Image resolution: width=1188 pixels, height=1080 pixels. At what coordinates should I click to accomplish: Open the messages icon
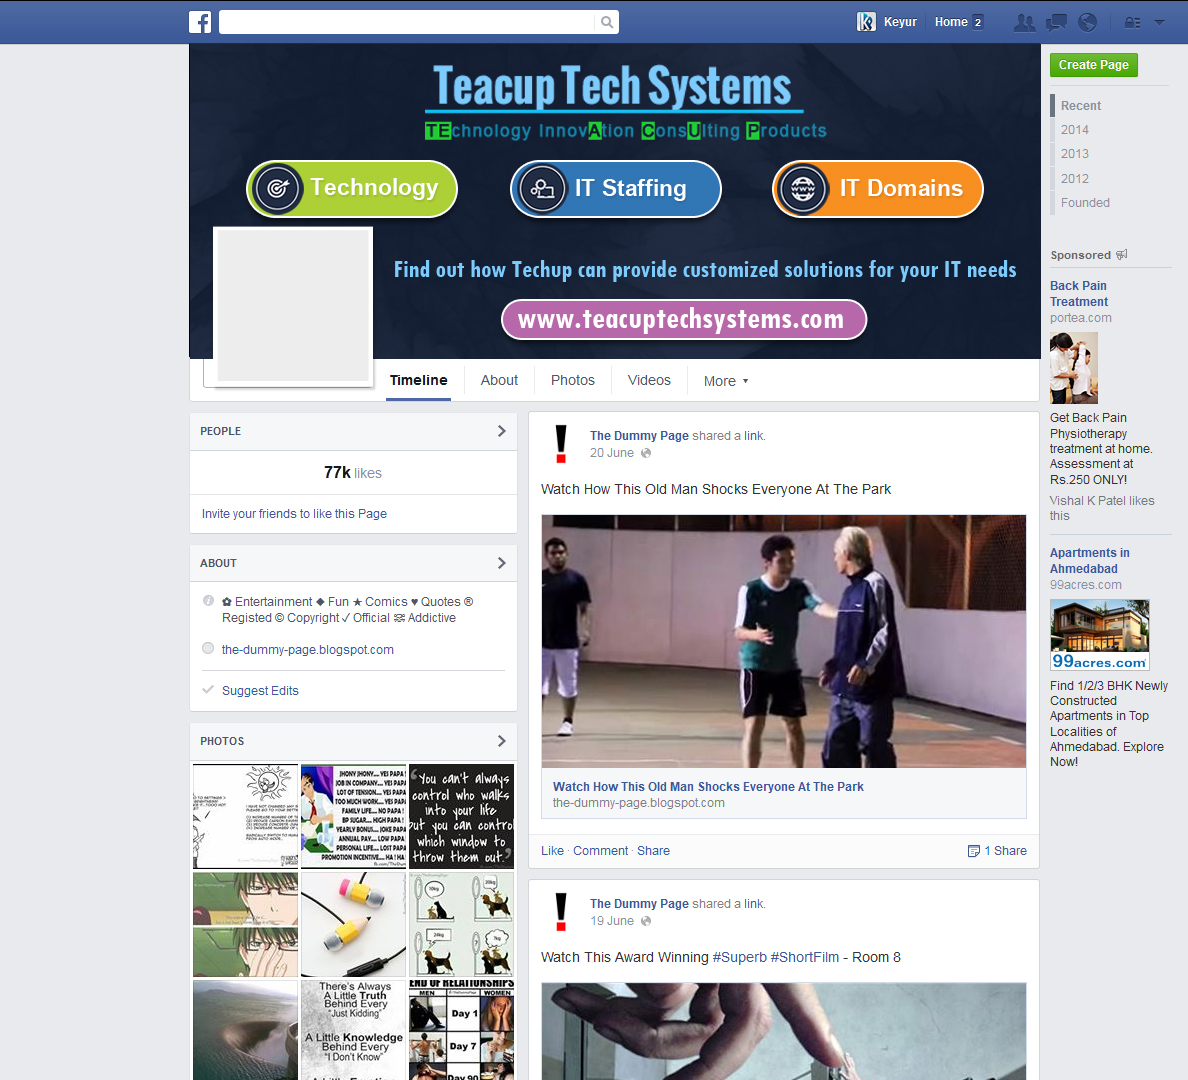[1056, 22]
